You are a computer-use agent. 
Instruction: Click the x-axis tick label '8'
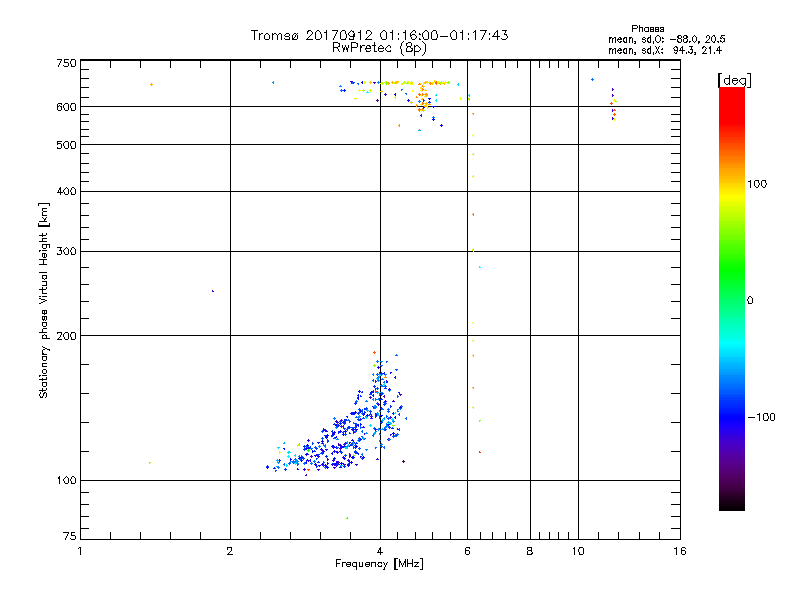tap(530, 551)
